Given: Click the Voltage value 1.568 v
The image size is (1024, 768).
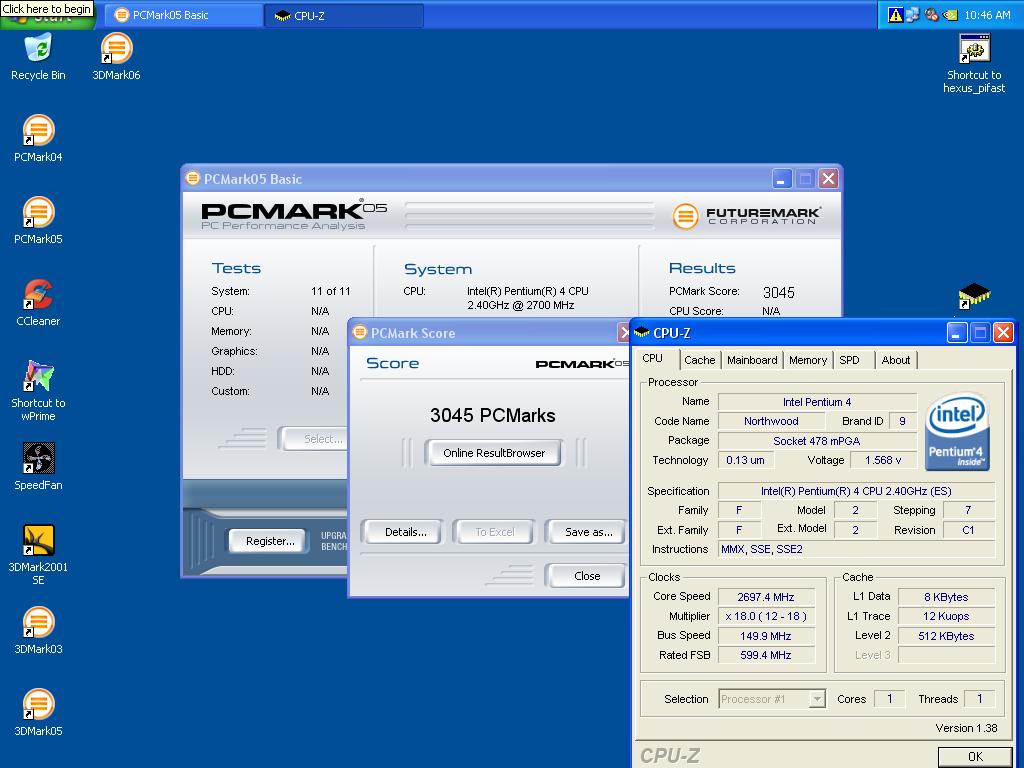Looking at the screenshot, I should coord(883,460).
